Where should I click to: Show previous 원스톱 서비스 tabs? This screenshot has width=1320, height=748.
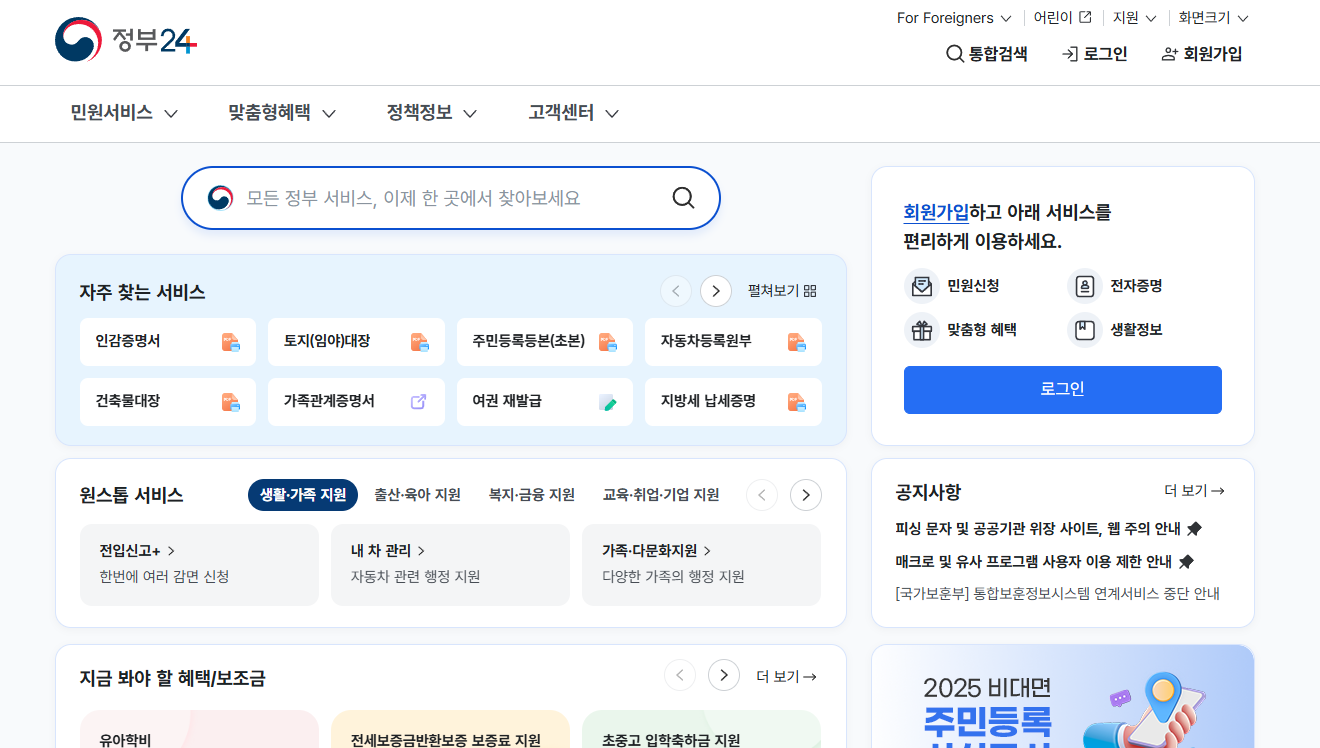coord(762,495)
